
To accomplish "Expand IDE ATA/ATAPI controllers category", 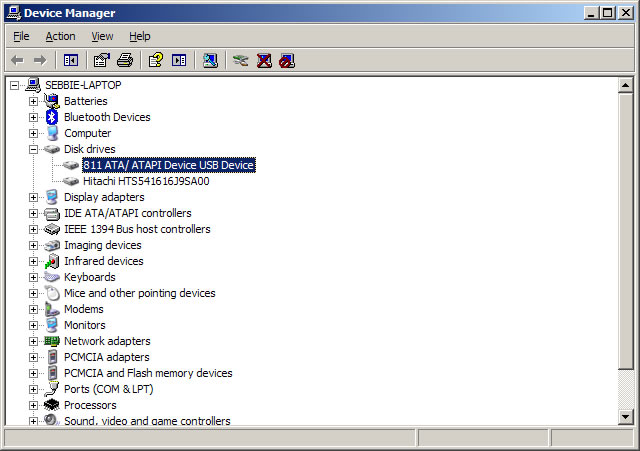I will point(33,213).
